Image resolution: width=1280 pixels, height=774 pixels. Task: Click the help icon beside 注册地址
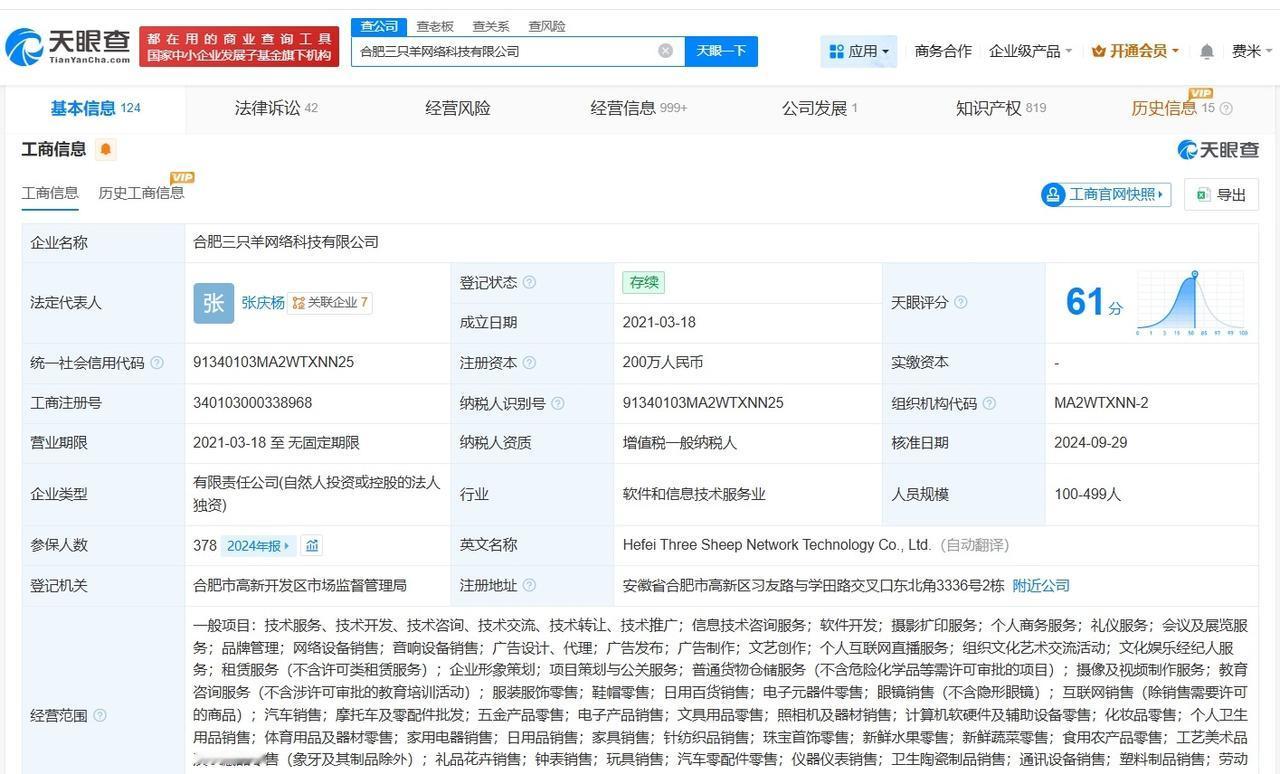[529, 585]
